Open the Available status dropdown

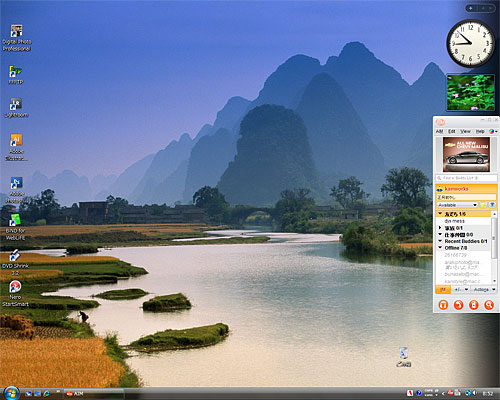click(x=457, y=205)
